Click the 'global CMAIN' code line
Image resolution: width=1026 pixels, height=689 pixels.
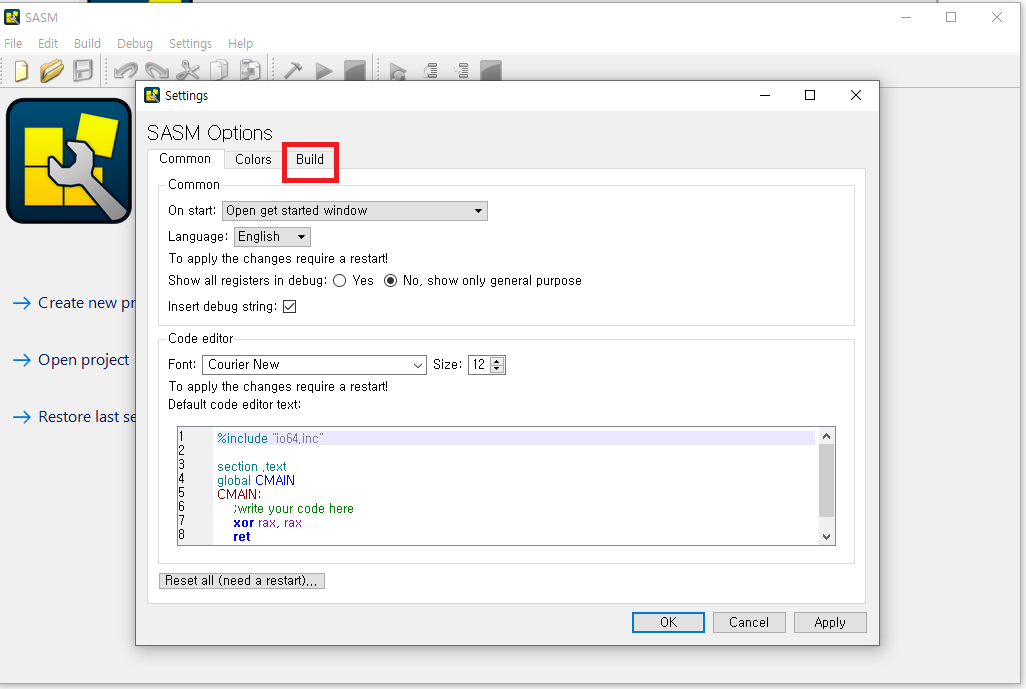[256, 480]
